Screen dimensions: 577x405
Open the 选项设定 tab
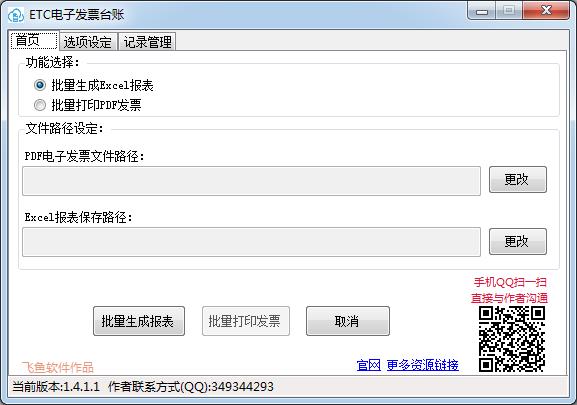pos(88,42)
